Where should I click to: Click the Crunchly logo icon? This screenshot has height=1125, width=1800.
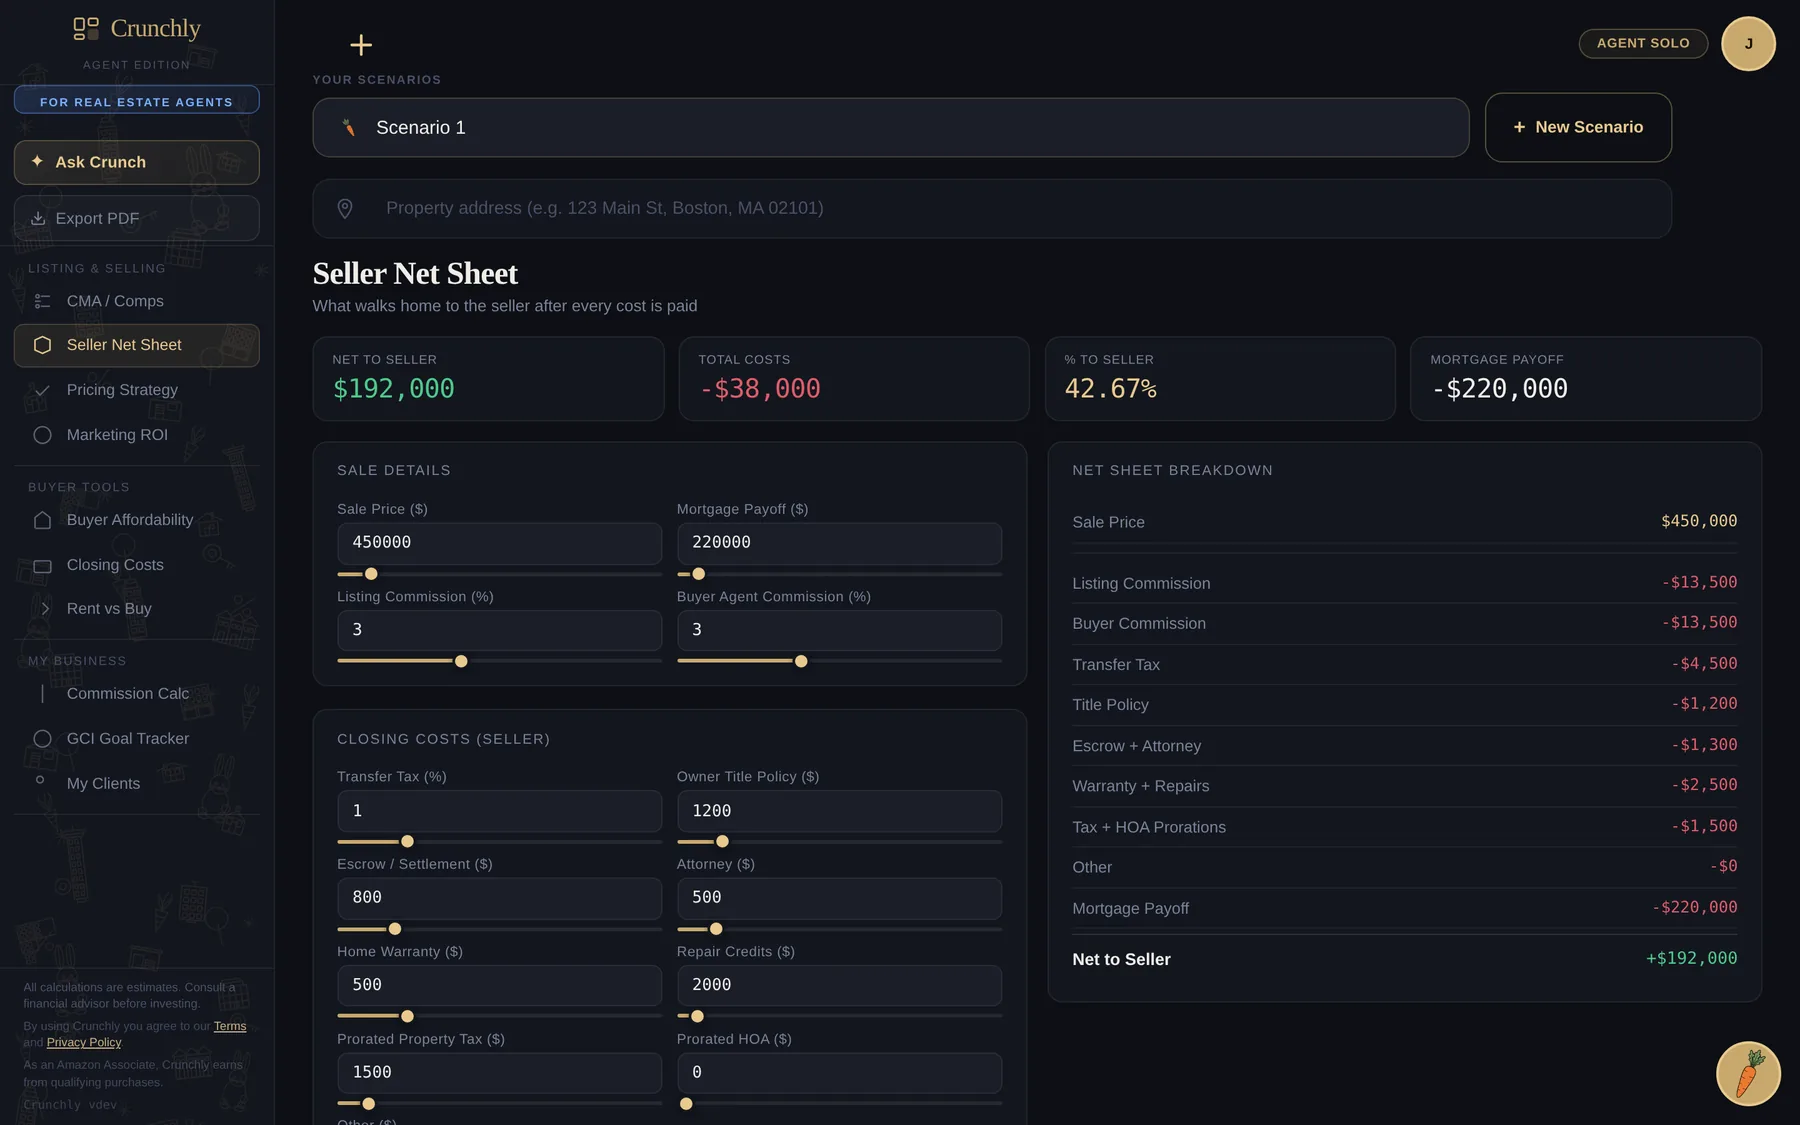[86, 28]
